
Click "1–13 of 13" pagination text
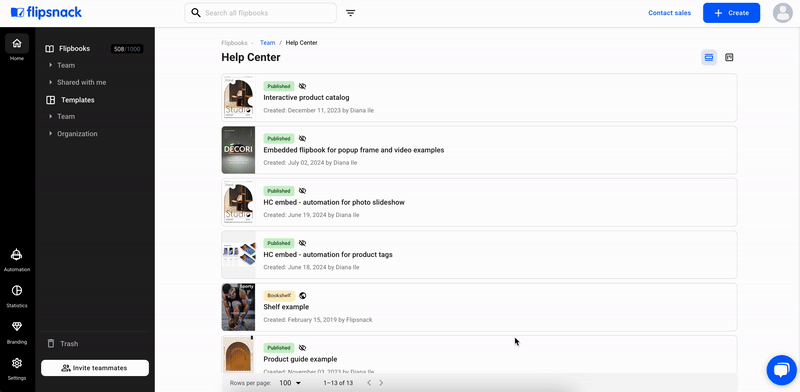[338, 383]
